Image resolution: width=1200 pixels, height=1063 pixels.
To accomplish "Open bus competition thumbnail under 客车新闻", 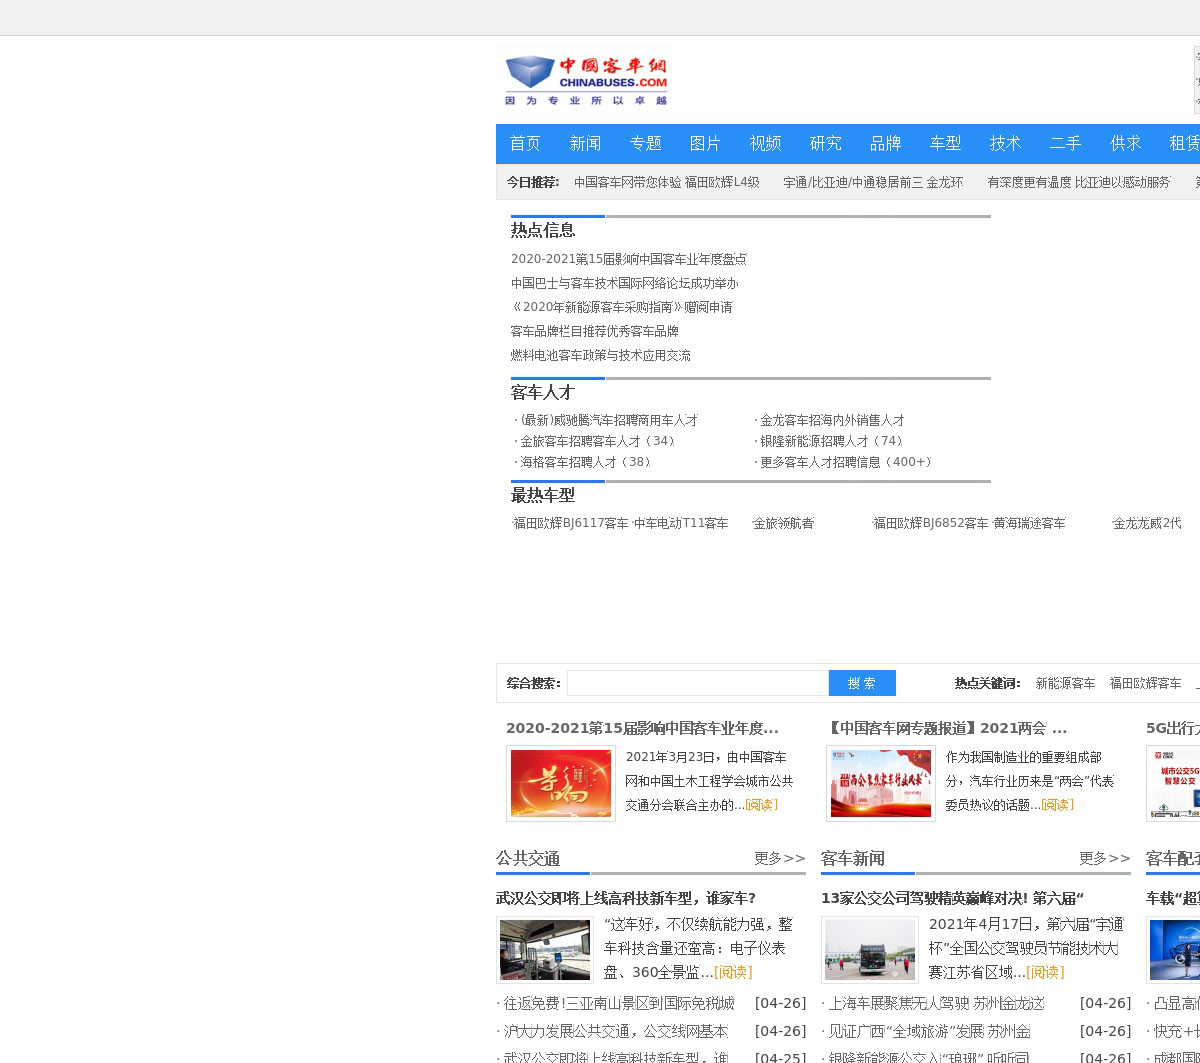I will click(870, 950).
